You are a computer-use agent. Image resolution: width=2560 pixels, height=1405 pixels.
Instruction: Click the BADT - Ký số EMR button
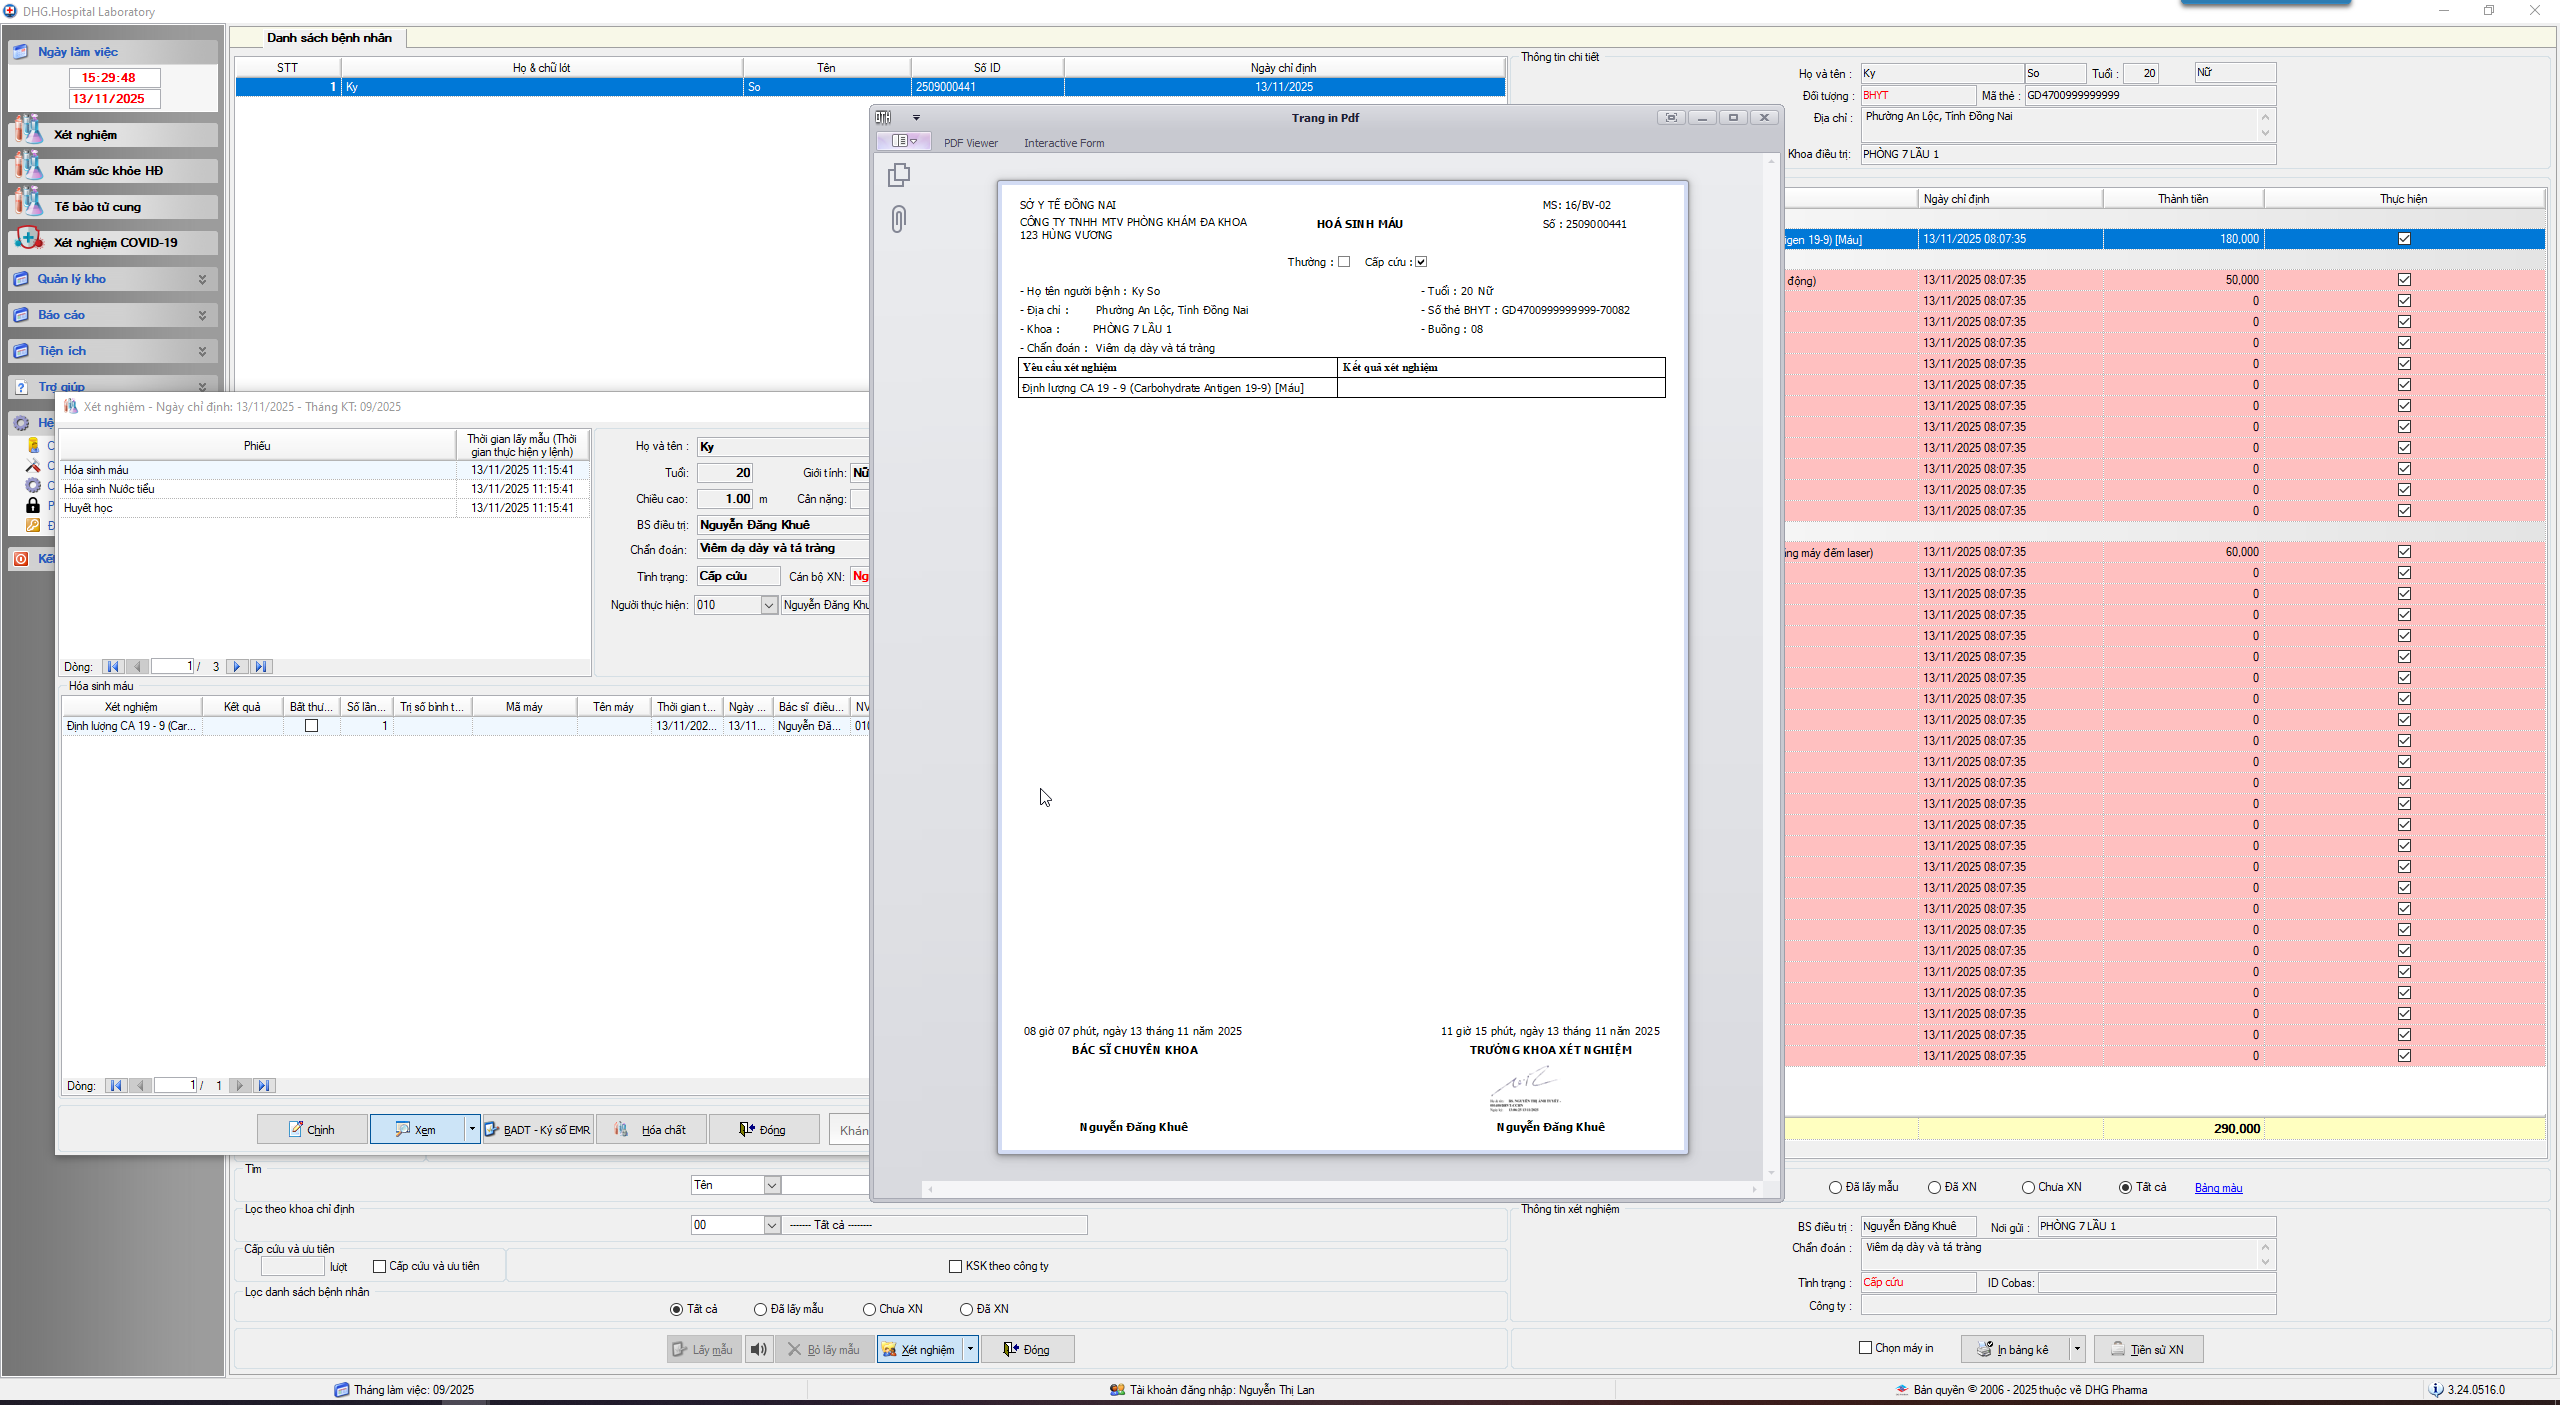(x=538, y=1129)
